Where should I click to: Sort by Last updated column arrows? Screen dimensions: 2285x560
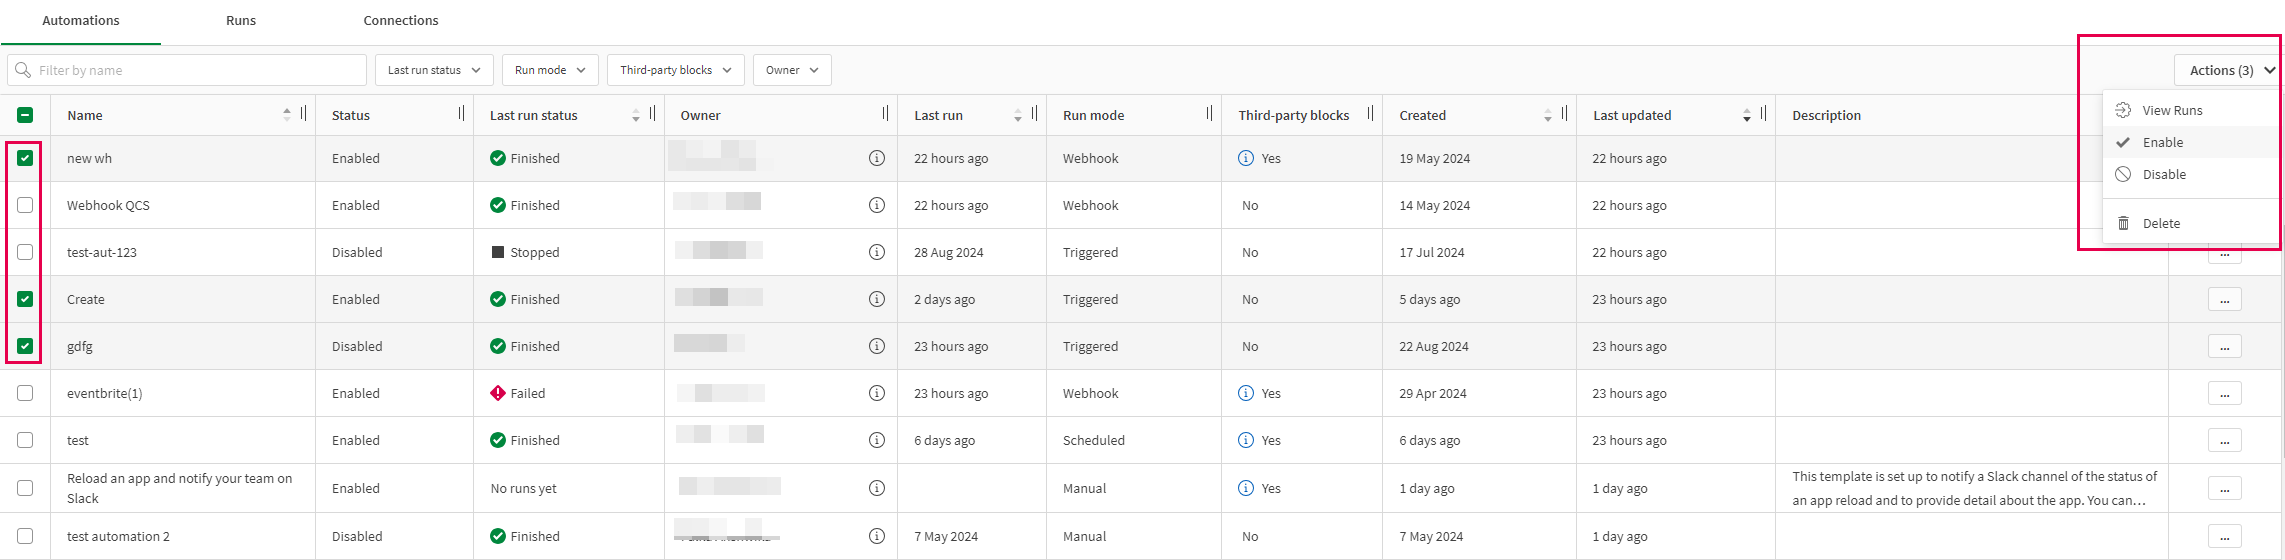coord(1746,115)
